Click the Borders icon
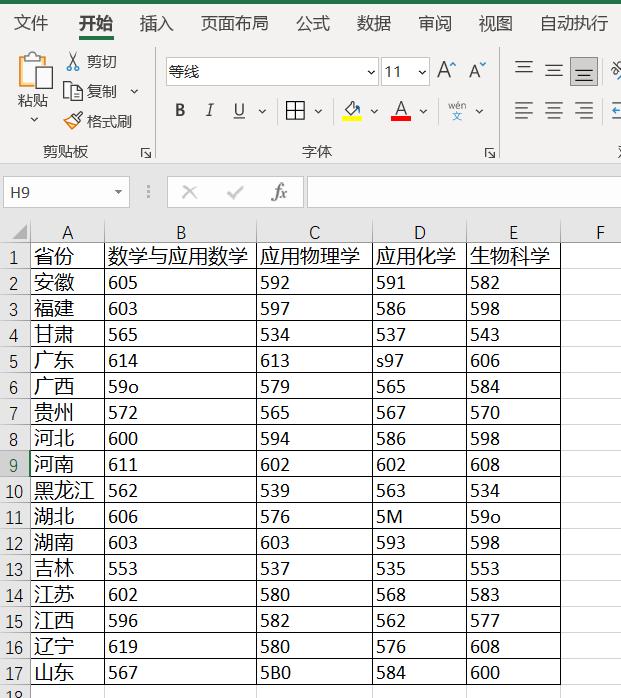The height and width of the screenshot is (698, 621). click(x=295, y=110)
